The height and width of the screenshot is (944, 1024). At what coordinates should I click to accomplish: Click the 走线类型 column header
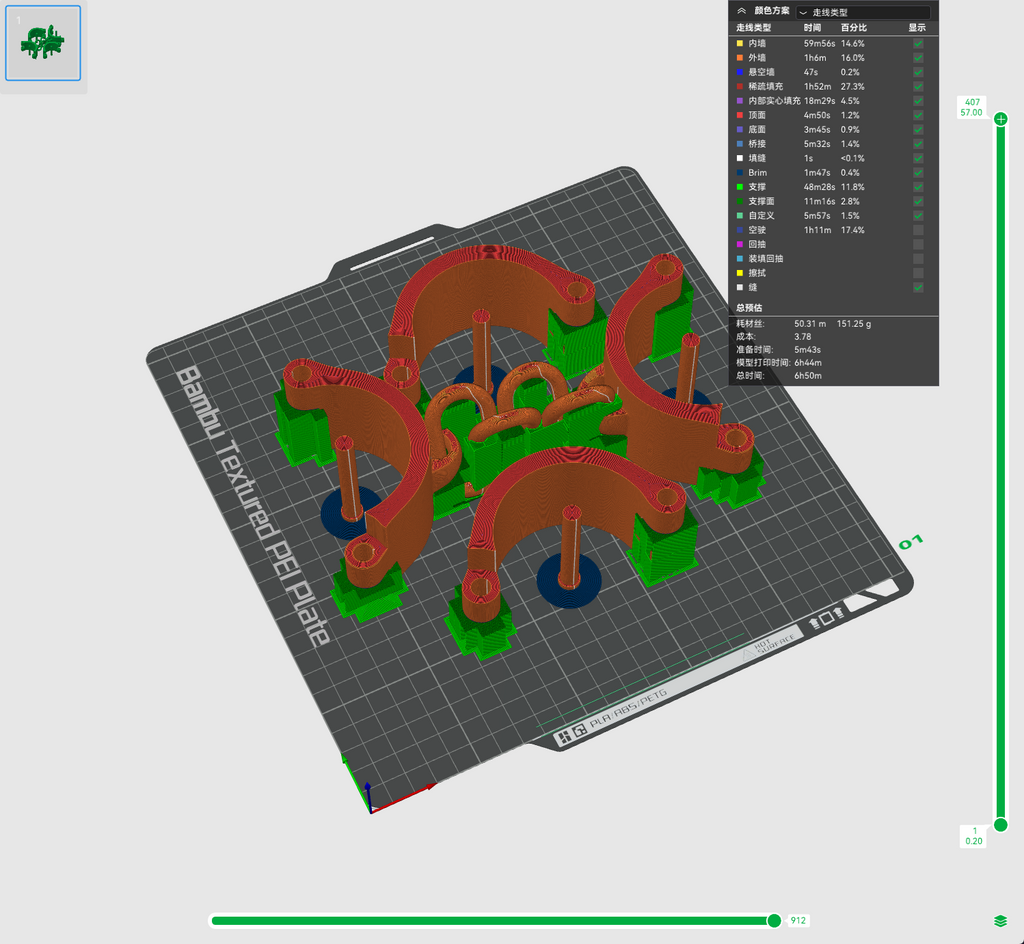click(x=754, y=28)
